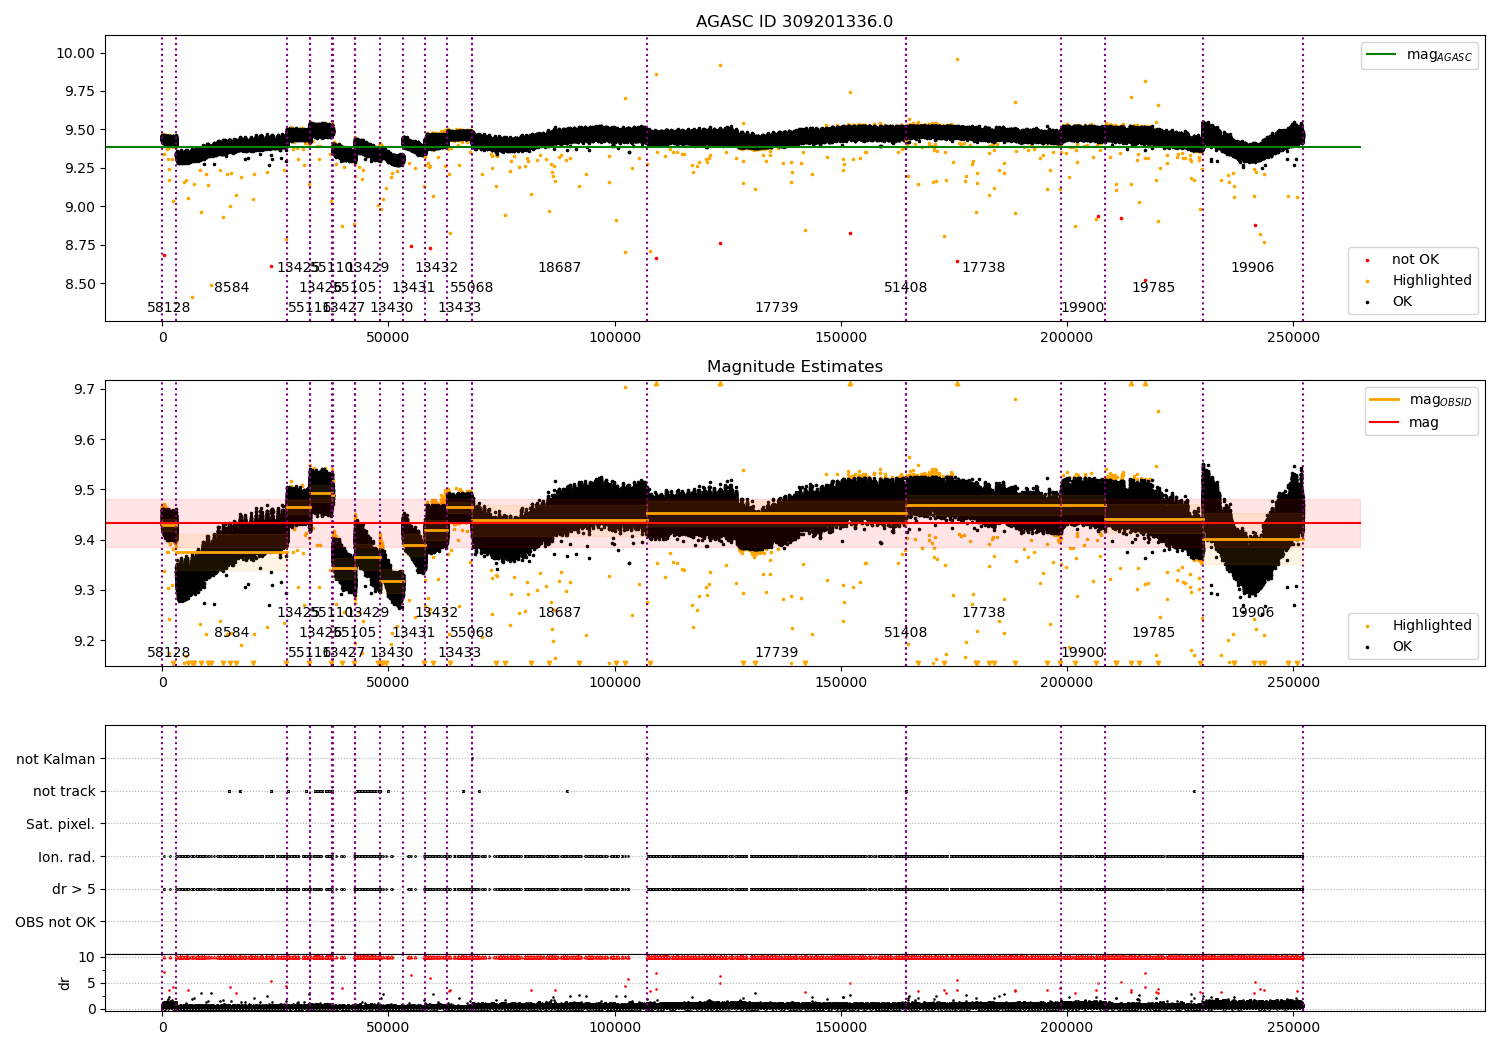Click x-tick 150000 under the middle plot
This screenshot has height=1050, width=1500.
(x=841, y=682)
